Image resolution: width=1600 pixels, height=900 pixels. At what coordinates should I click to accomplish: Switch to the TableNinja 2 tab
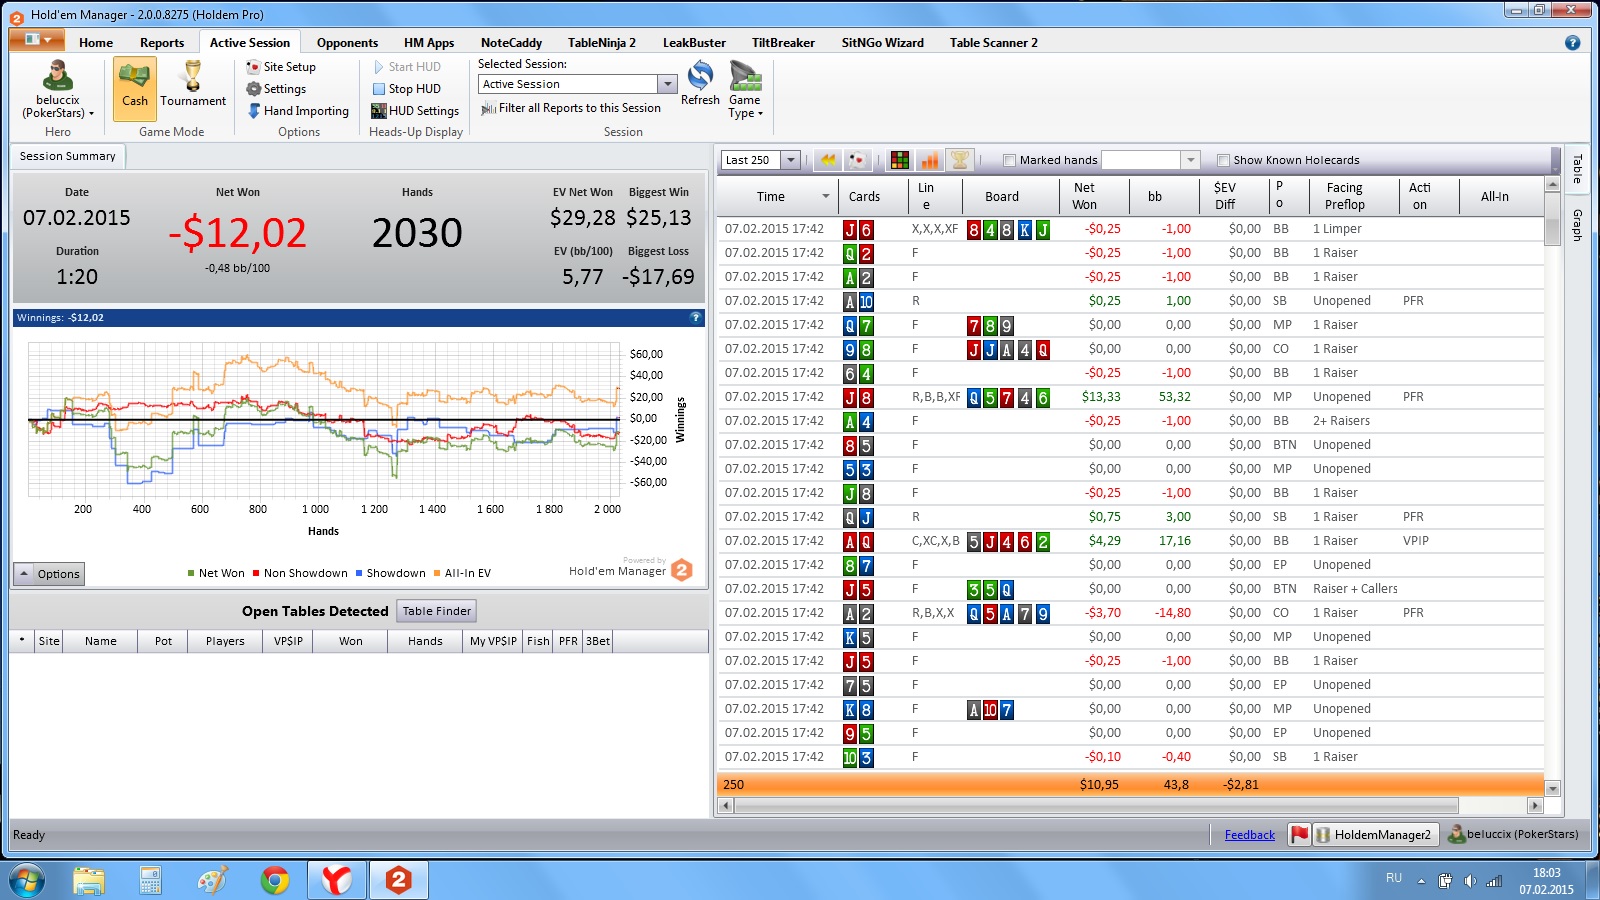click(602, 42)
